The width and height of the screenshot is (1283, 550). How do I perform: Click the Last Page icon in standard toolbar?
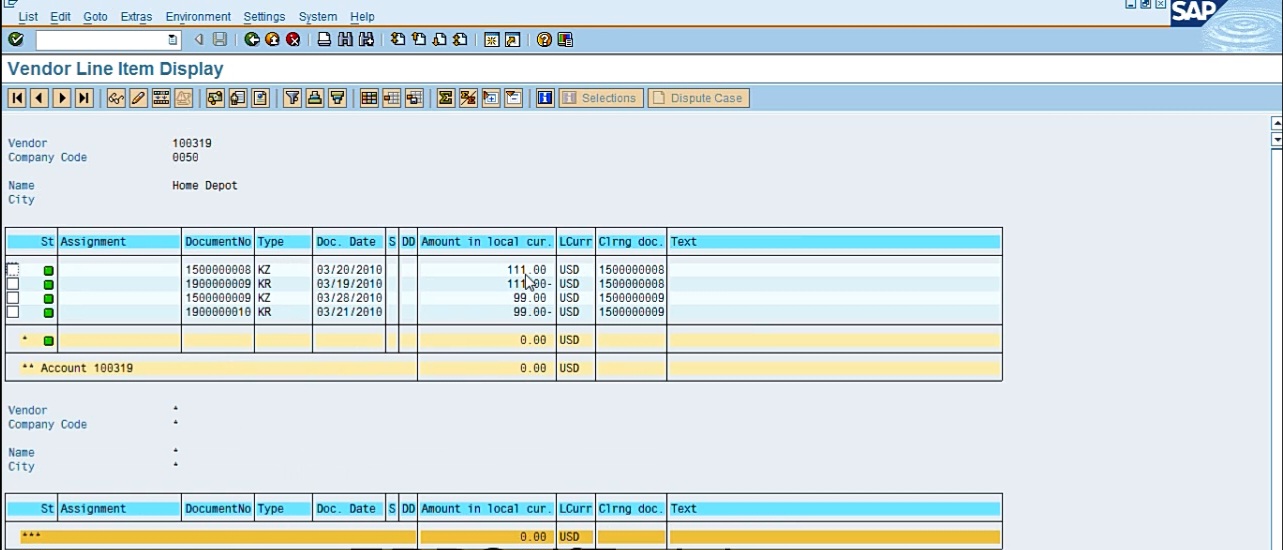tap(460, 40)
